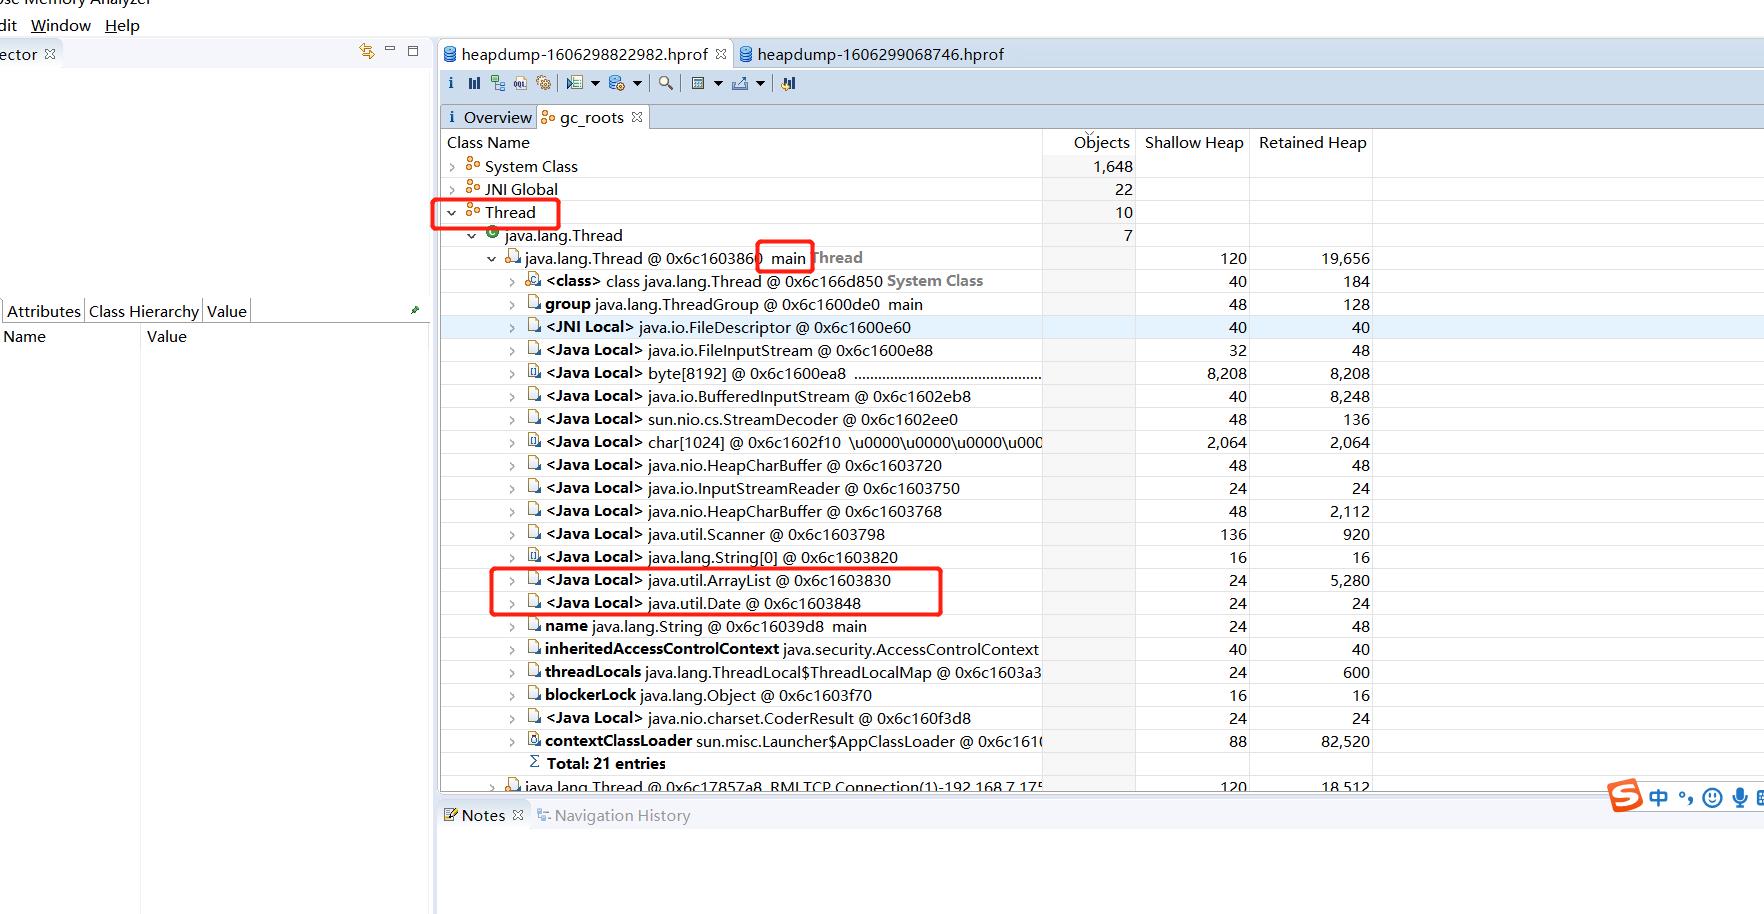
Task: Maximize the Inspector panel
Action: pos(412,50)
